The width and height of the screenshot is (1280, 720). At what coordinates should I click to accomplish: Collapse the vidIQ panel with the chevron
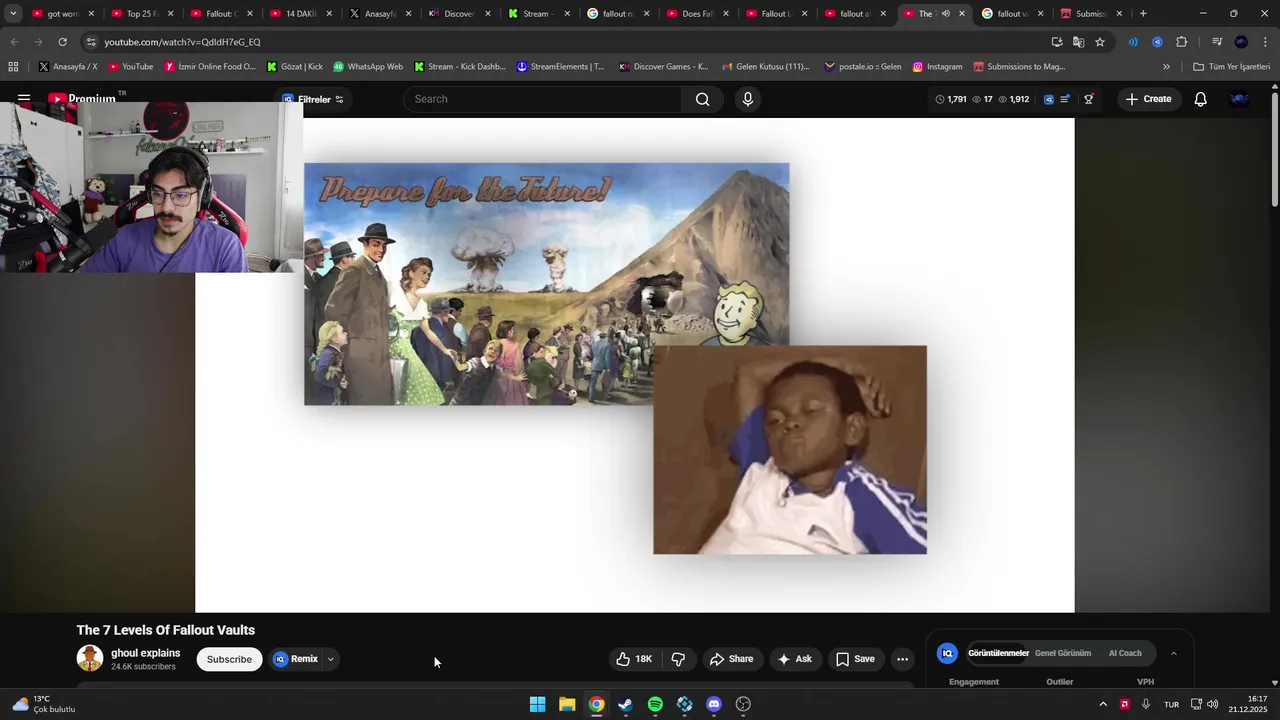(1173, 653)
